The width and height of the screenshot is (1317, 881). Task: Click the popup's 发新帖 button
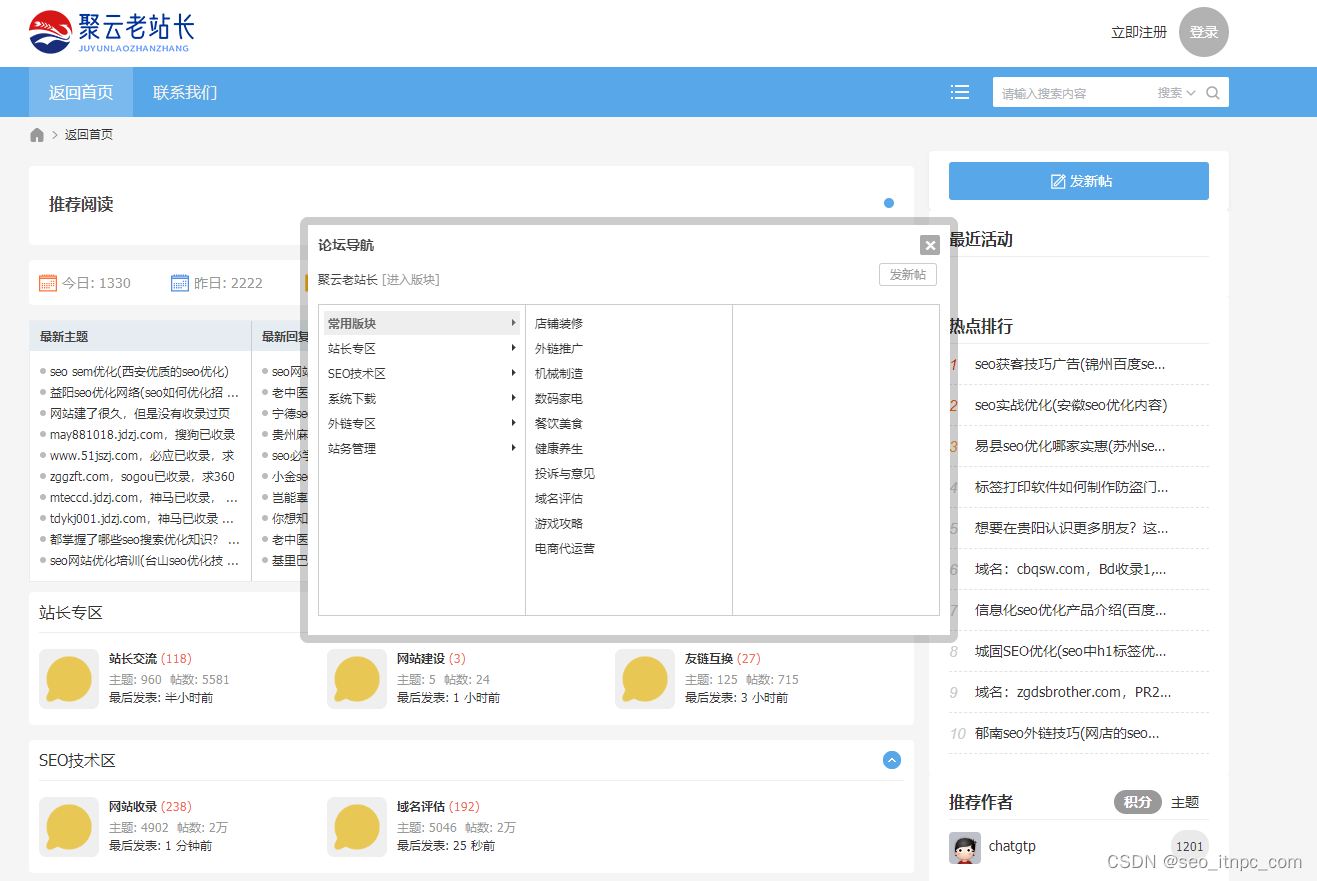coord(908,274)
